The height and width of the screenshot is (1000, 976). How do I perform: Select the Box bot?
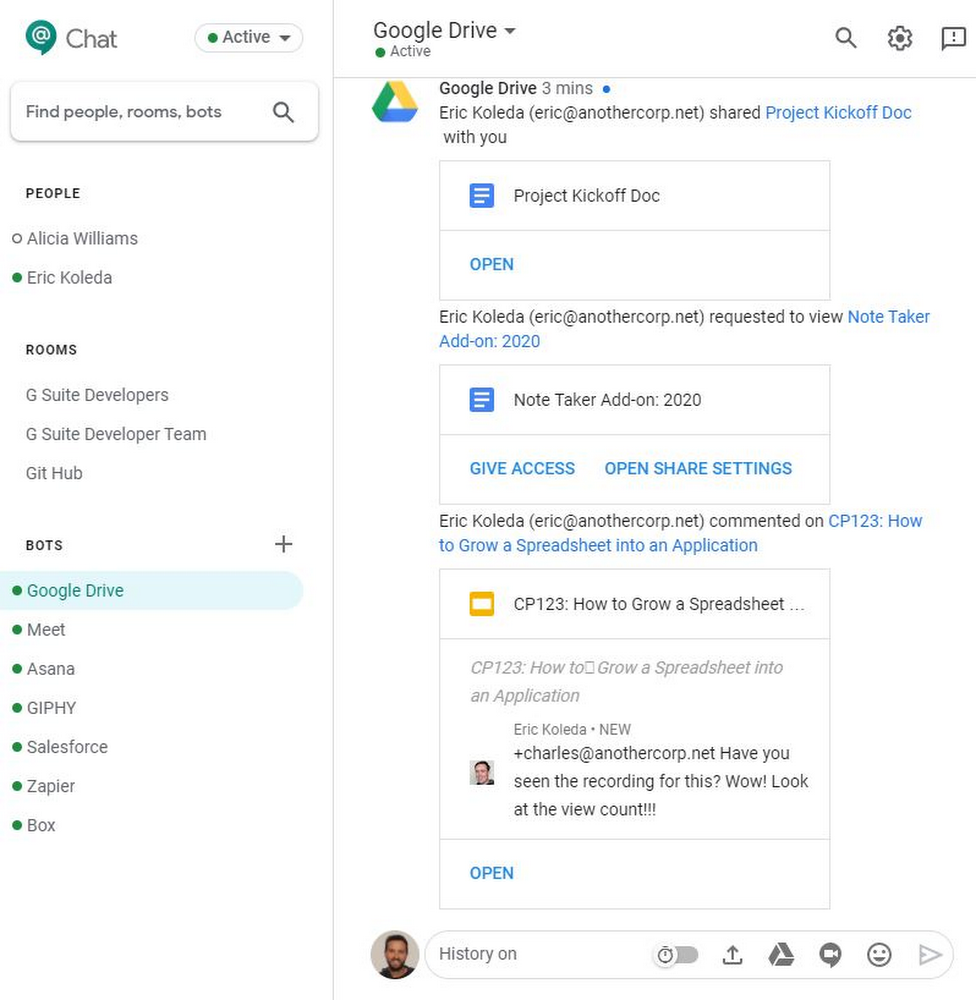[x=41, y=825]
